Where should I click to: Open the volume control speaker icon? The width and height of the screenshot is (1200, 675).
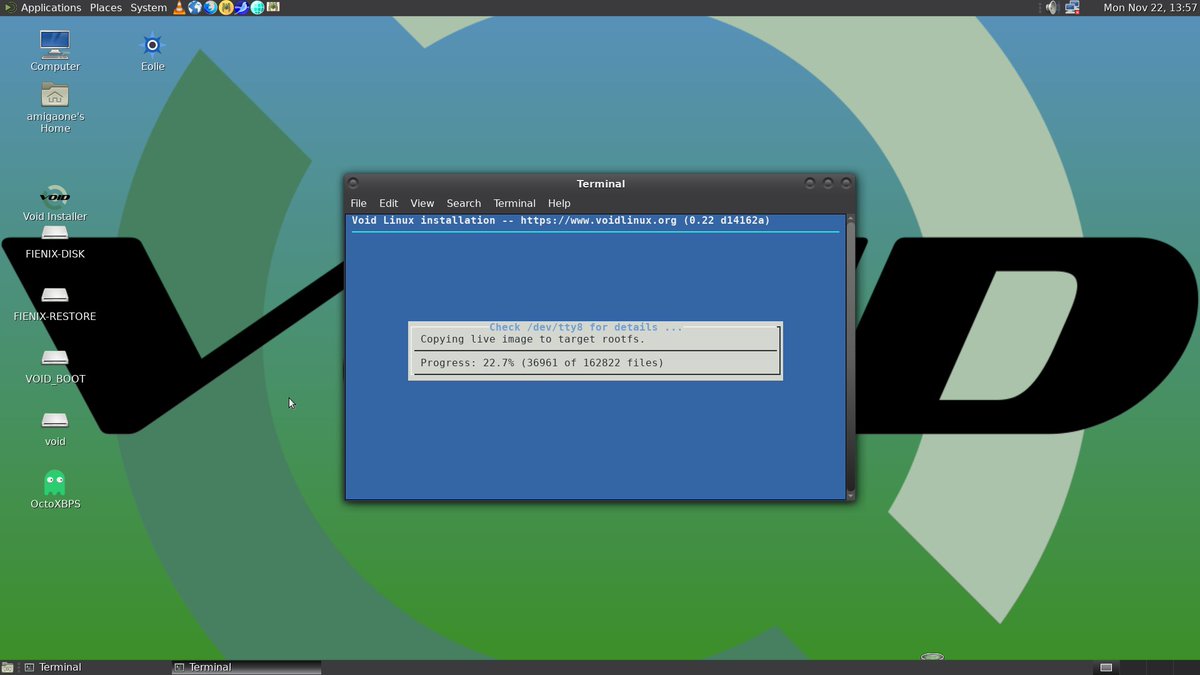(x=1051, y=7)
